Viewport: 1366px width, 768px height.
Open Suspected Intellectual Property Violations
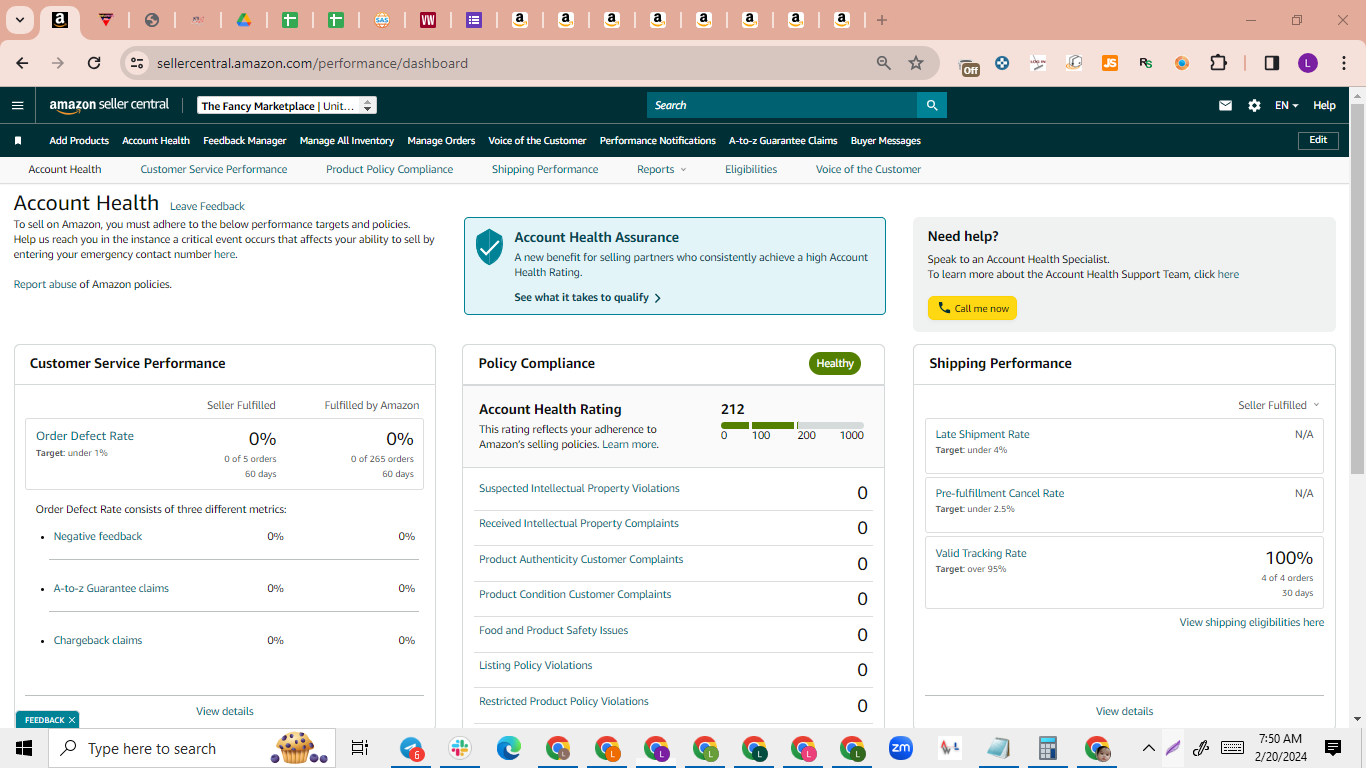579,489
